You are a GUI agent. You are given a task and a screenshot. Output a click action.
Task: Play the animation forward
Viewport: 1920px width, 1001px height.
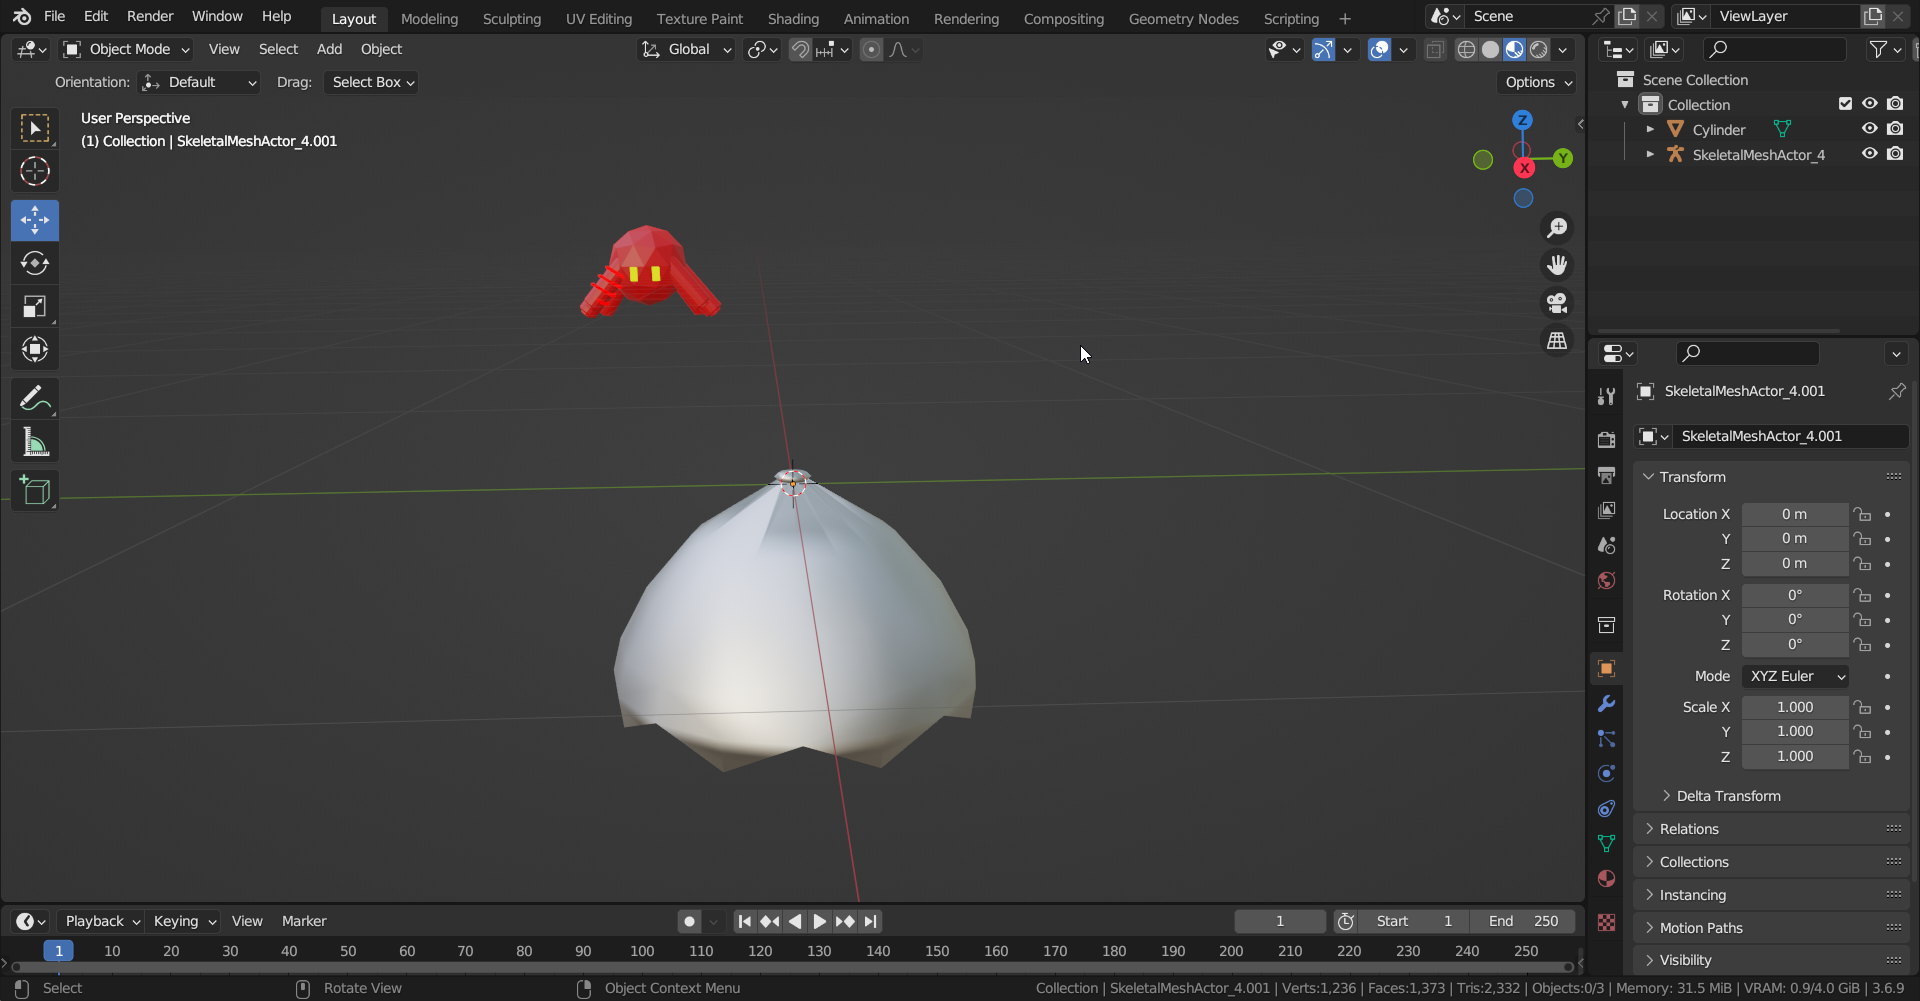point(820,921)
